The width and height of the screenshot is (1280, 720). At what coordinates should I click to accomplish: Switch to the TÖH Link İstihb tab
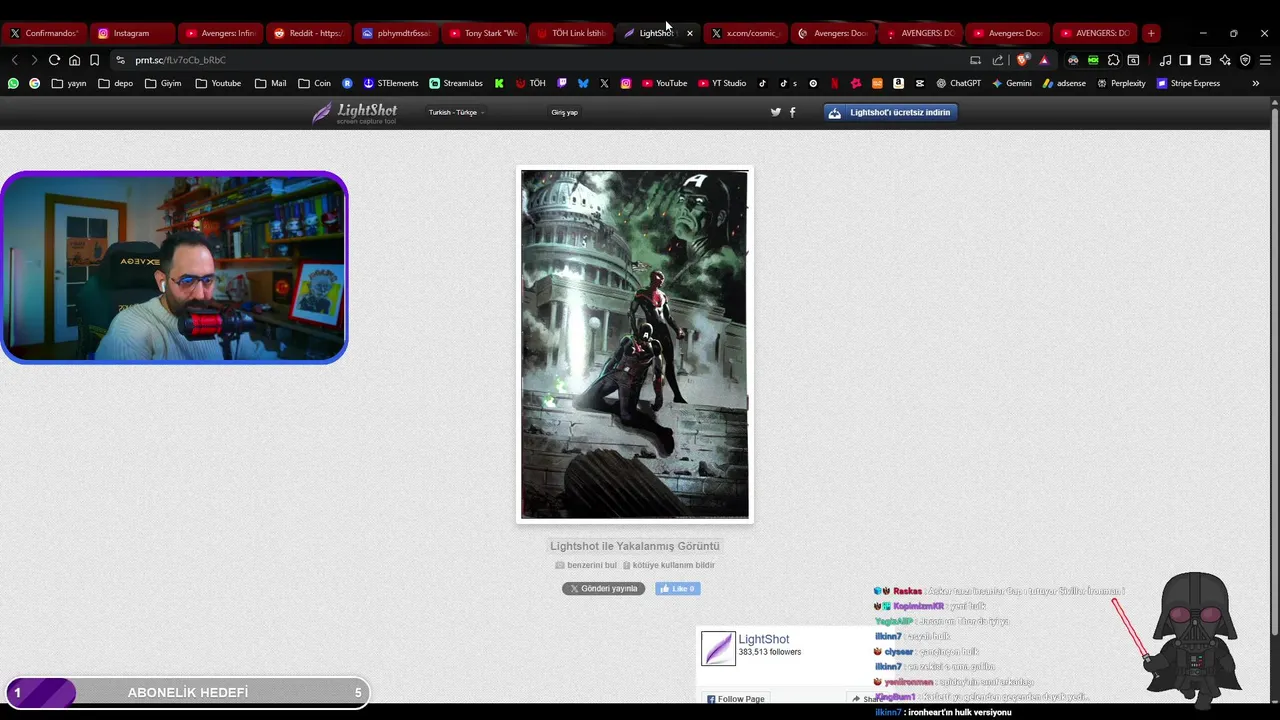point(570,33)
